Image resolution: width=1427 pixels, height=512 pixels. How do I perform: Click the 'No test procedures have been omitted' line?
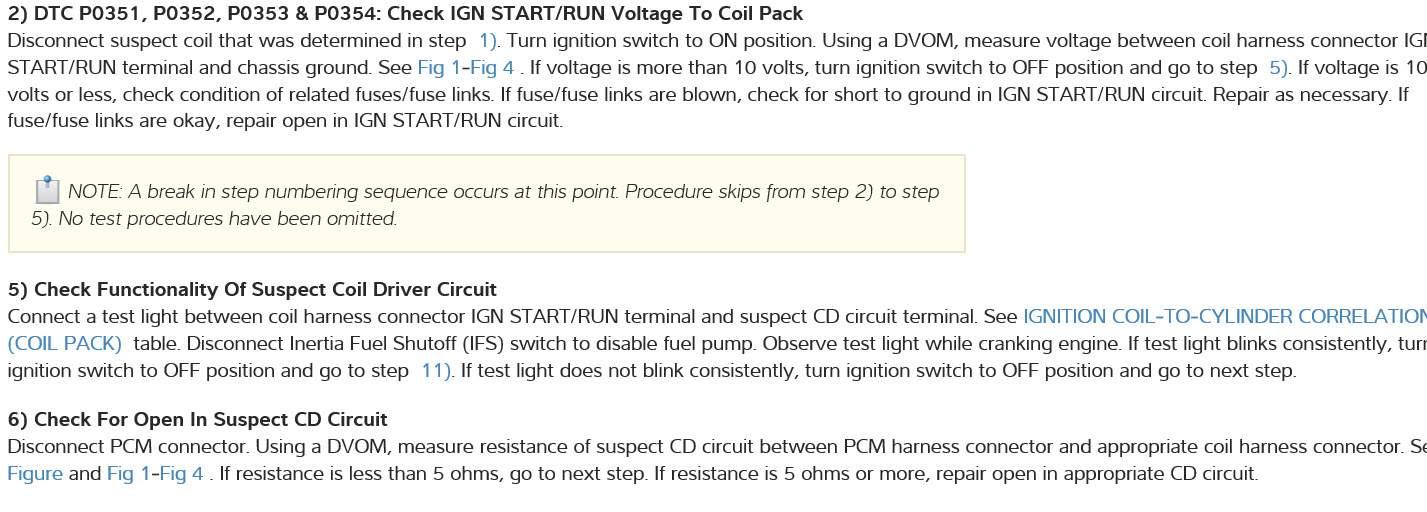click(x=228, y=219)
